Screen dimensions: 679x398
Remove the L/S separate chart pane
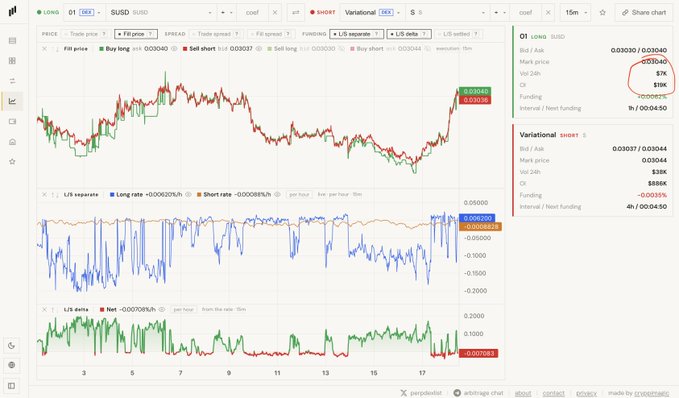[44, 195]
